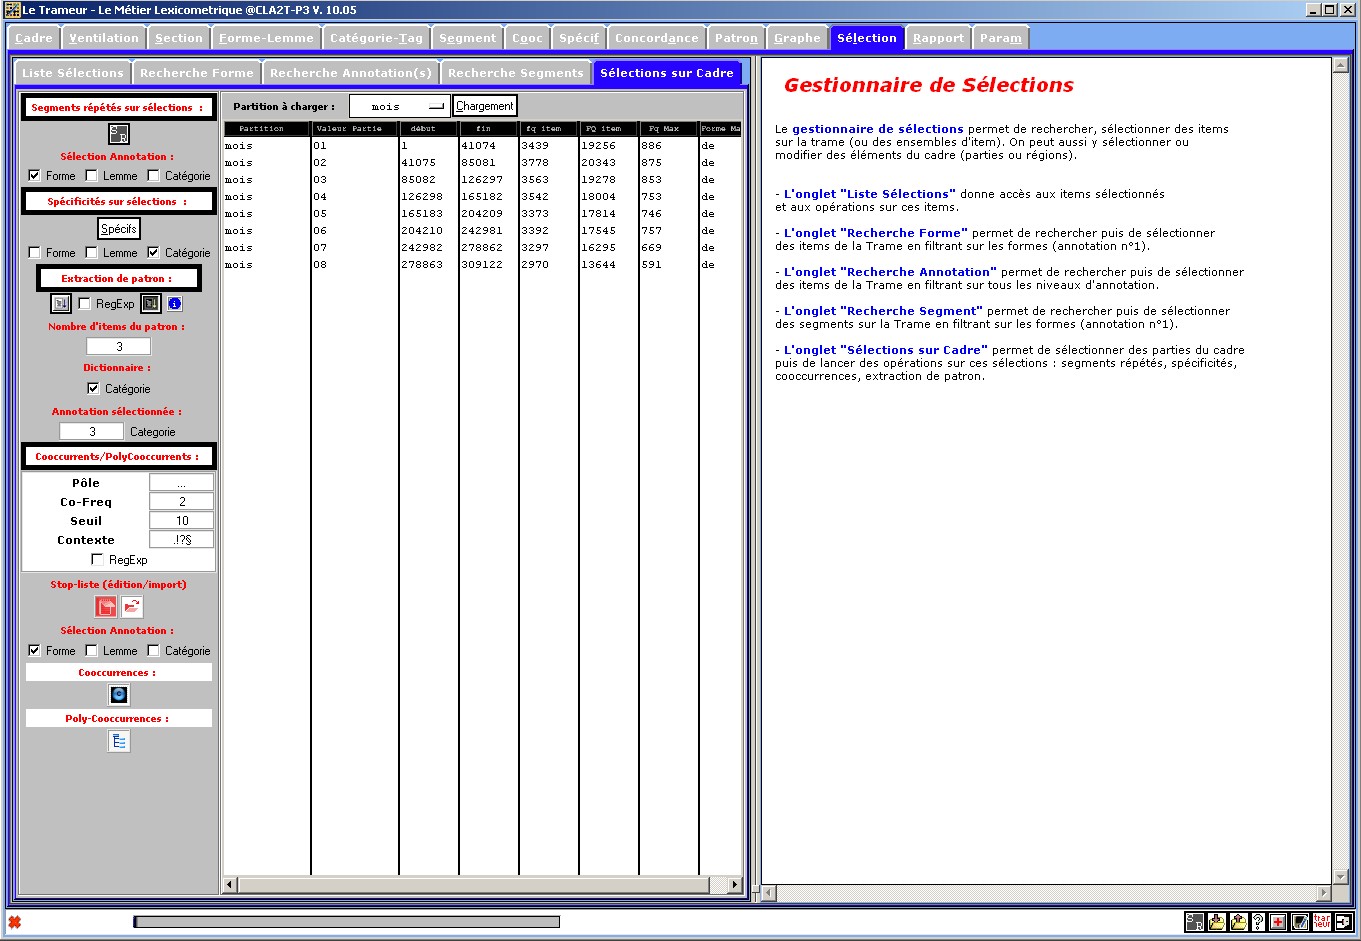Check Forme under Spécificités sur sélections
This screenshot has height=941, width=1361.
pos(34,252)
